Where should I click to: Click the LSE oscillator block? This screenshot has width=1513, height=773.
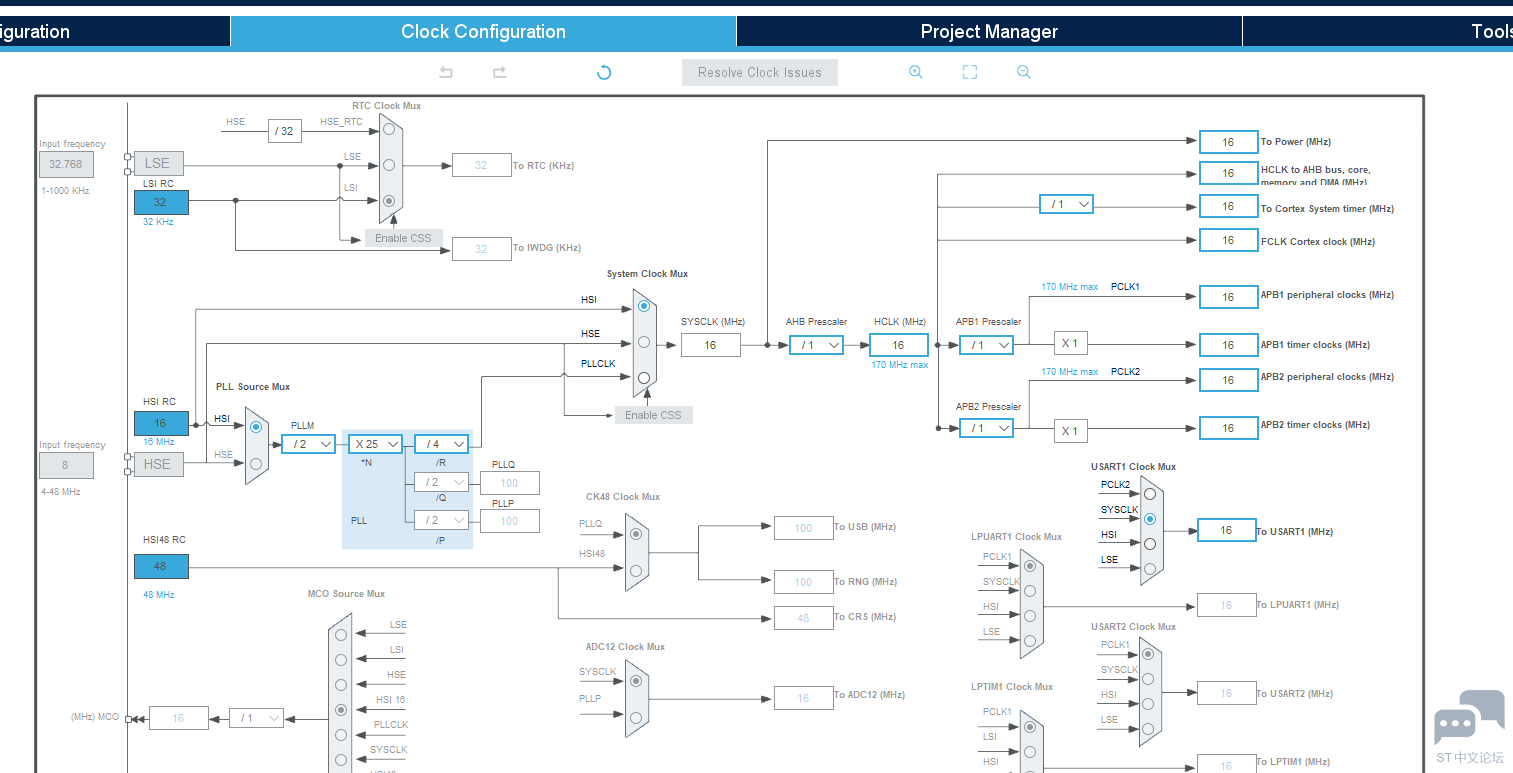pos(158,163)
